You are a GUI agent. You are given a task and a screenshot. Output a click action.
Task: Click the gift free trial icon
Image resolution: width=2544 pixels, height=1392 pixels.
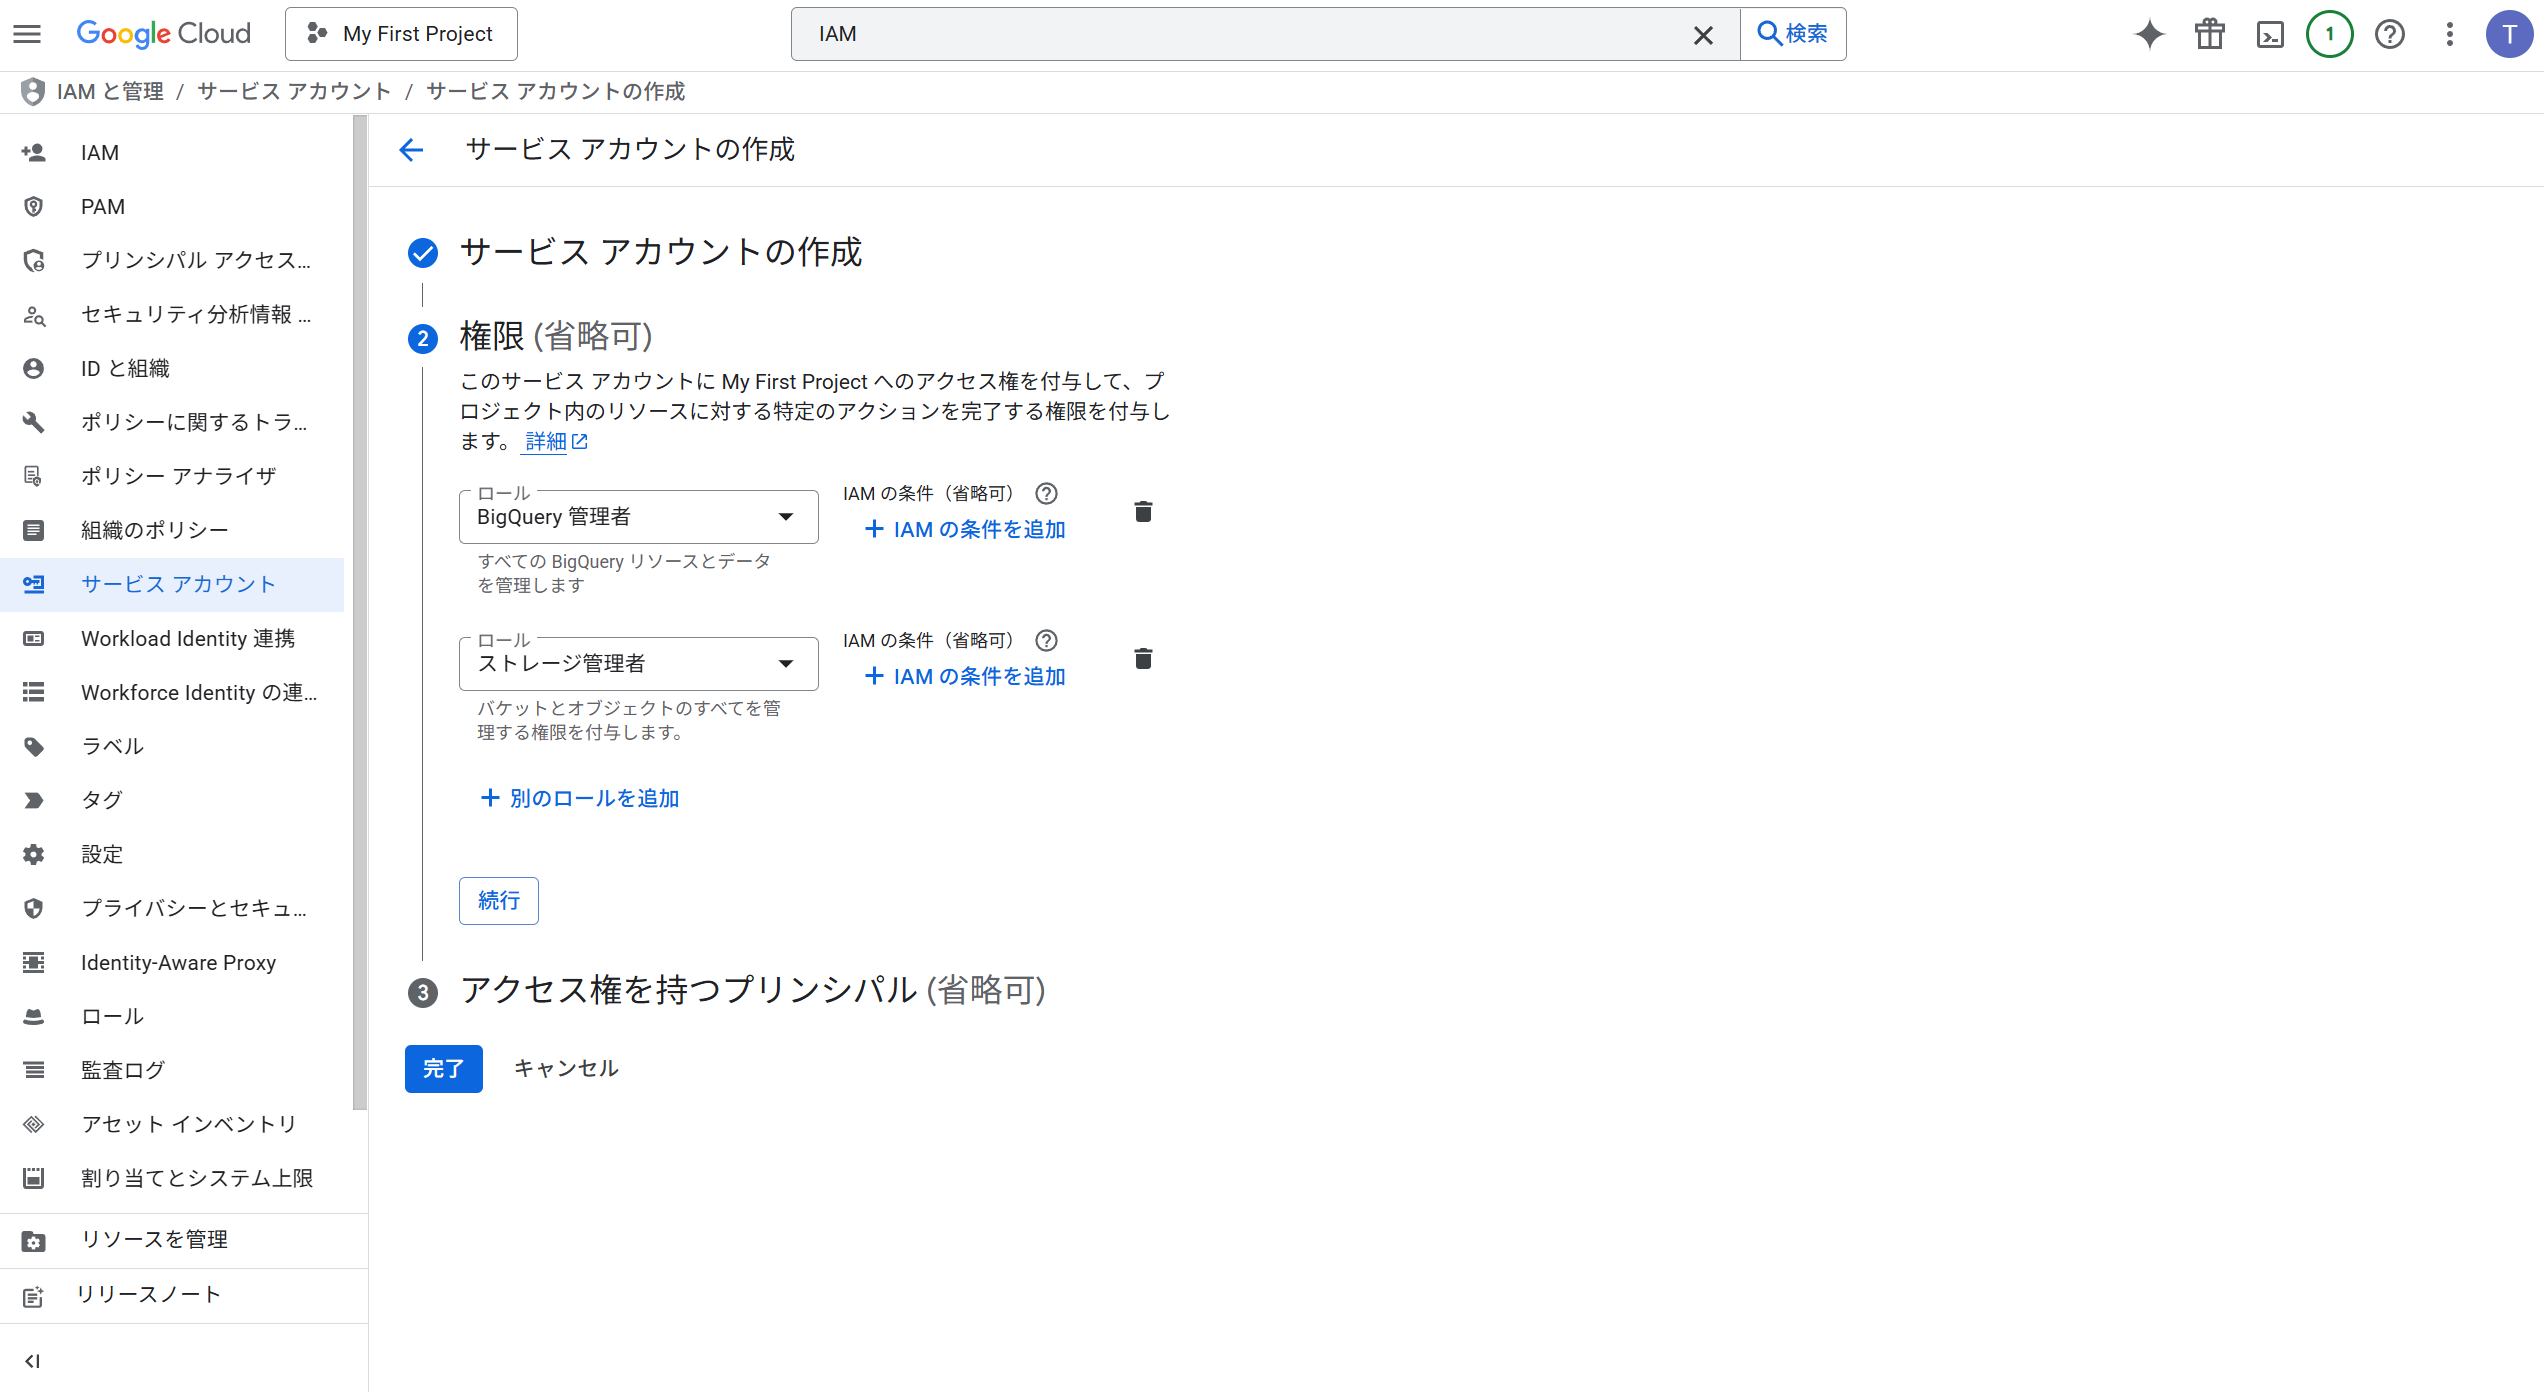tap(2209, 34)
